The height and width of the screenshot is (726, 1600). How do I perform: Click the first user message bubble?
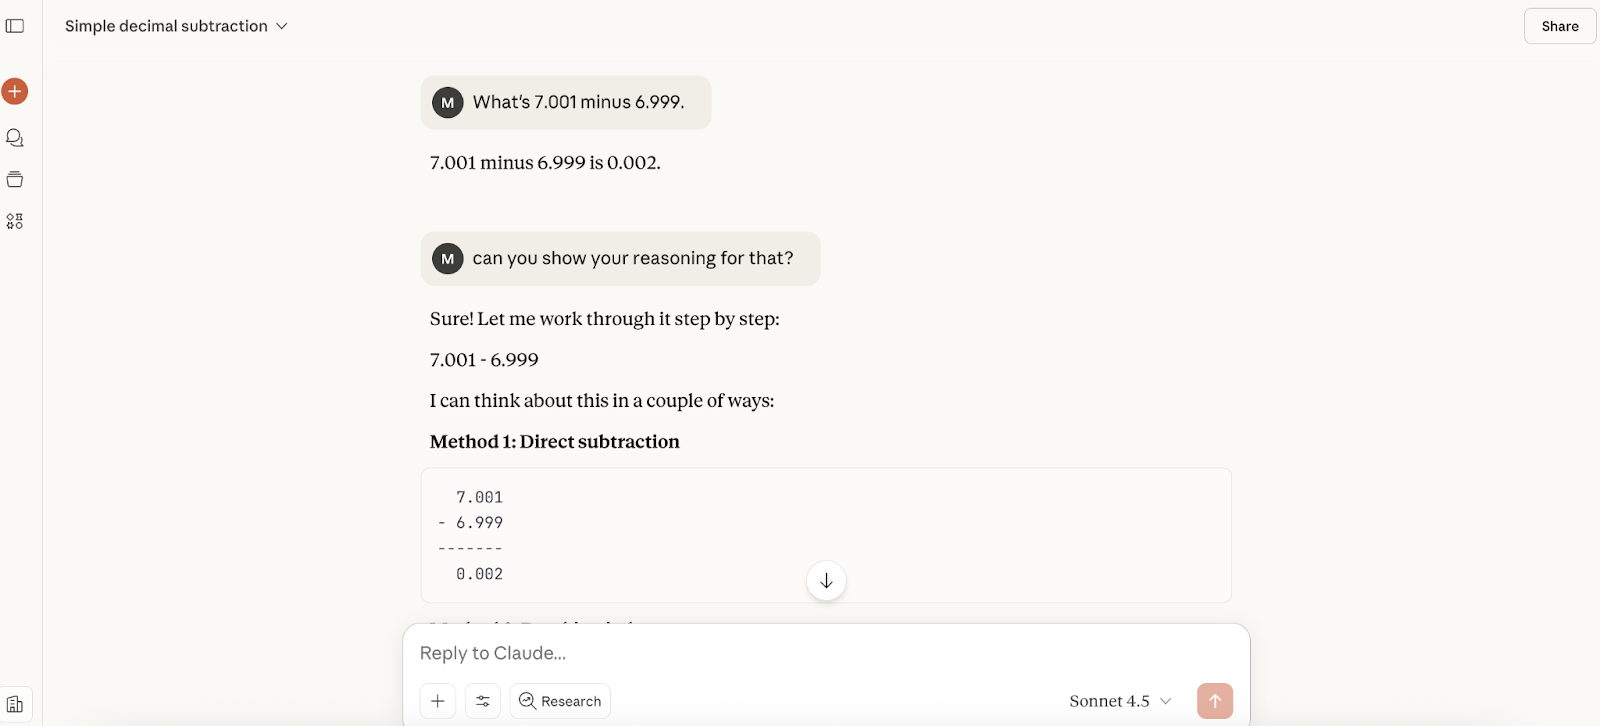pos(578,102)
